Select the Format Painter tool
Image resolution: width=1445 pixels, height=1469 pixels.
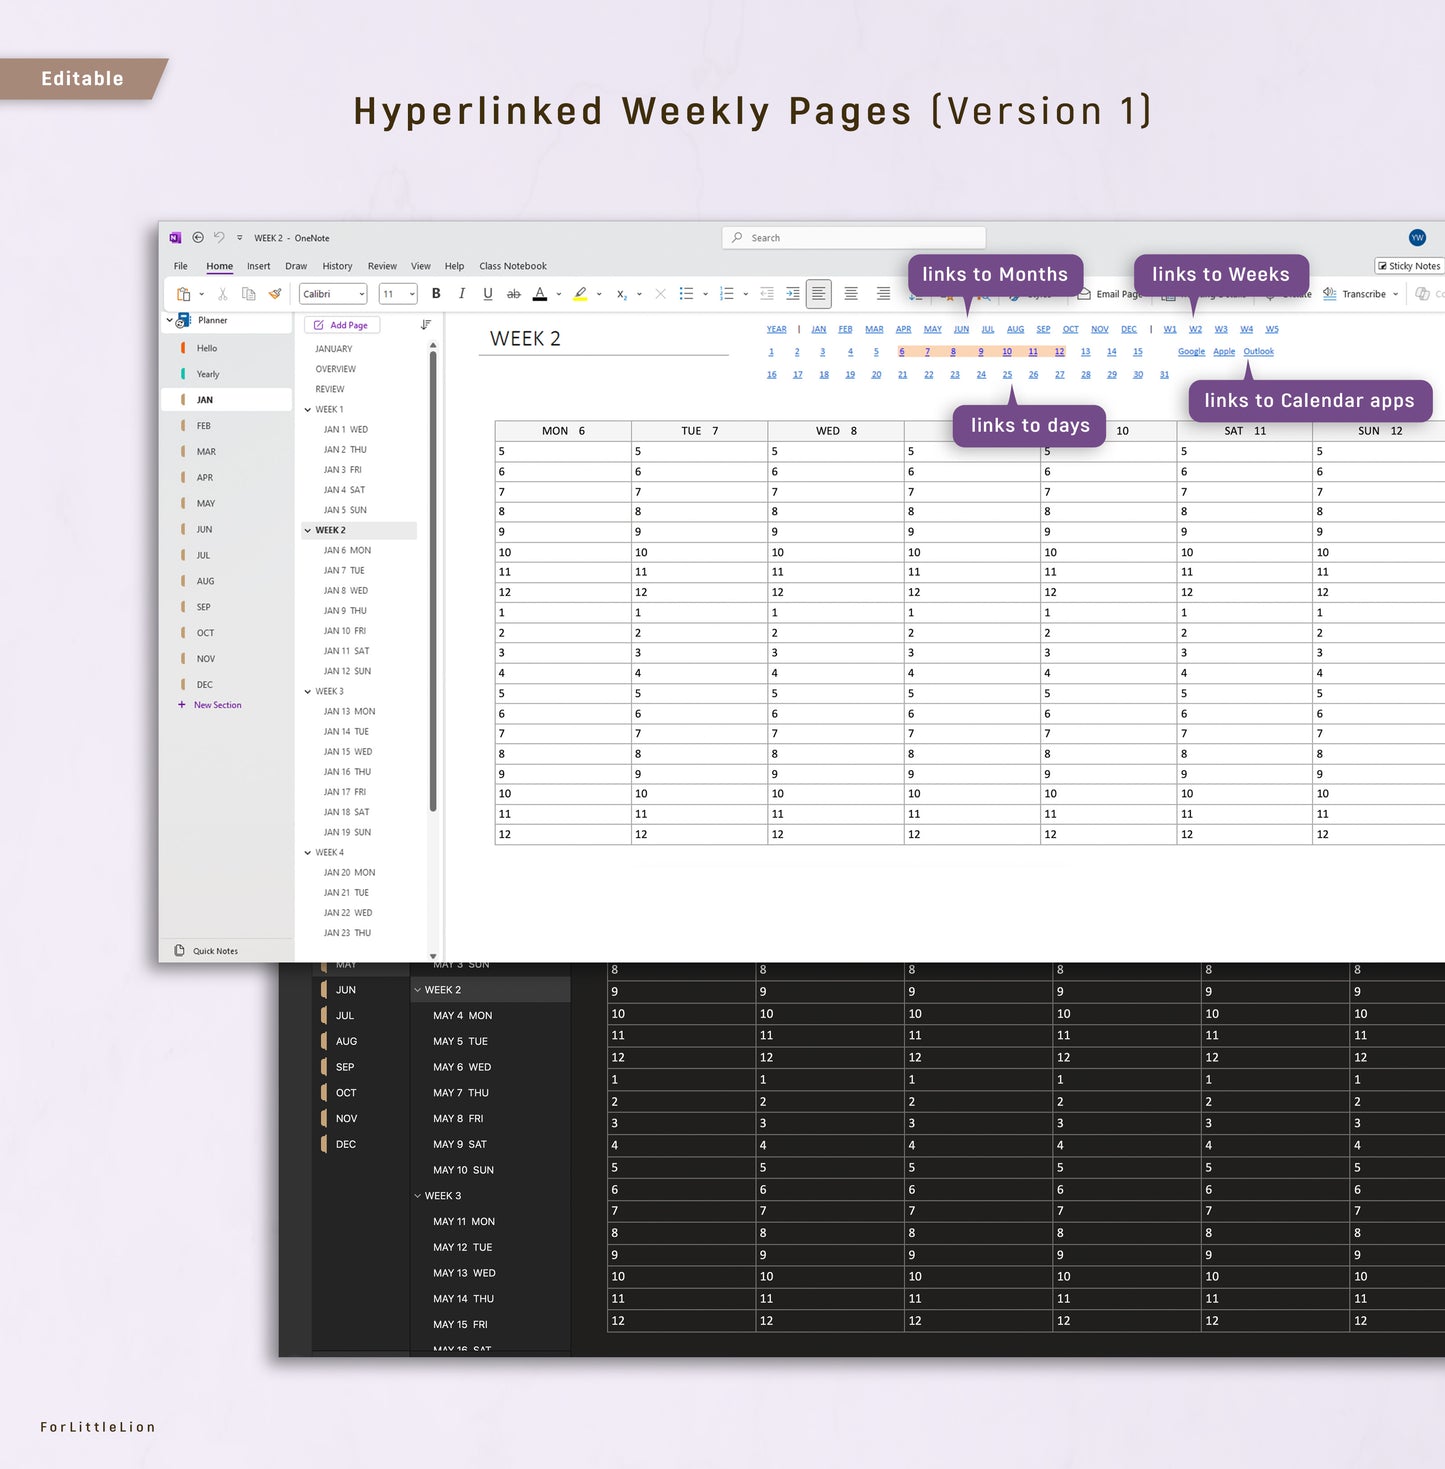pyautogui.click(x=274, y=293)
